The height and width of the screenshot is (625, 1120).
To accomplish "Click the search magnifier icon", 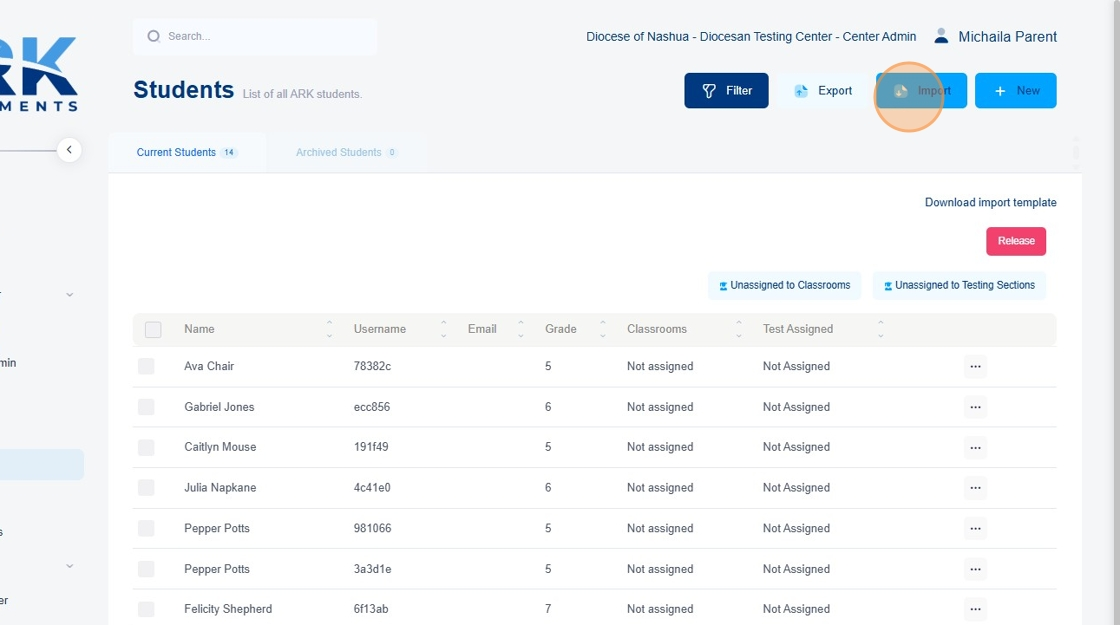I will [x=154, y=36].
